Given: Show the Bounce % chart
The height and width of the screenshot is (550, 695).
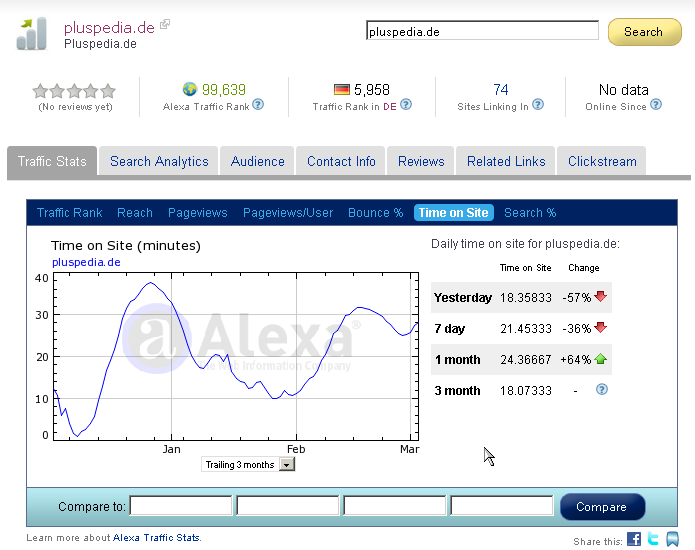Looking at the screenshot, I should pos(375,213).
